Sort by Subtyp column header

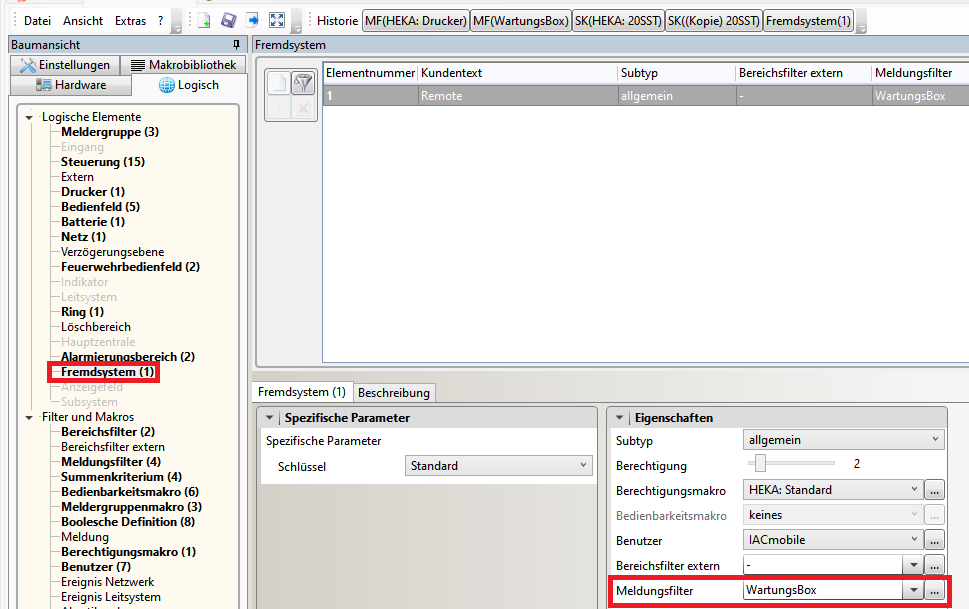677,73
